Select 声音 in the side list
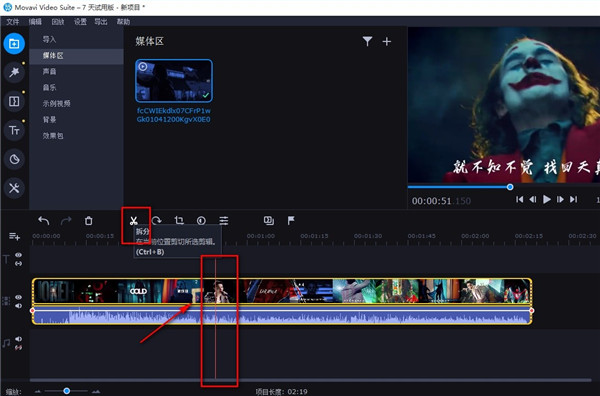Viewport: 600px width, 396px height. tap(76, 72)
